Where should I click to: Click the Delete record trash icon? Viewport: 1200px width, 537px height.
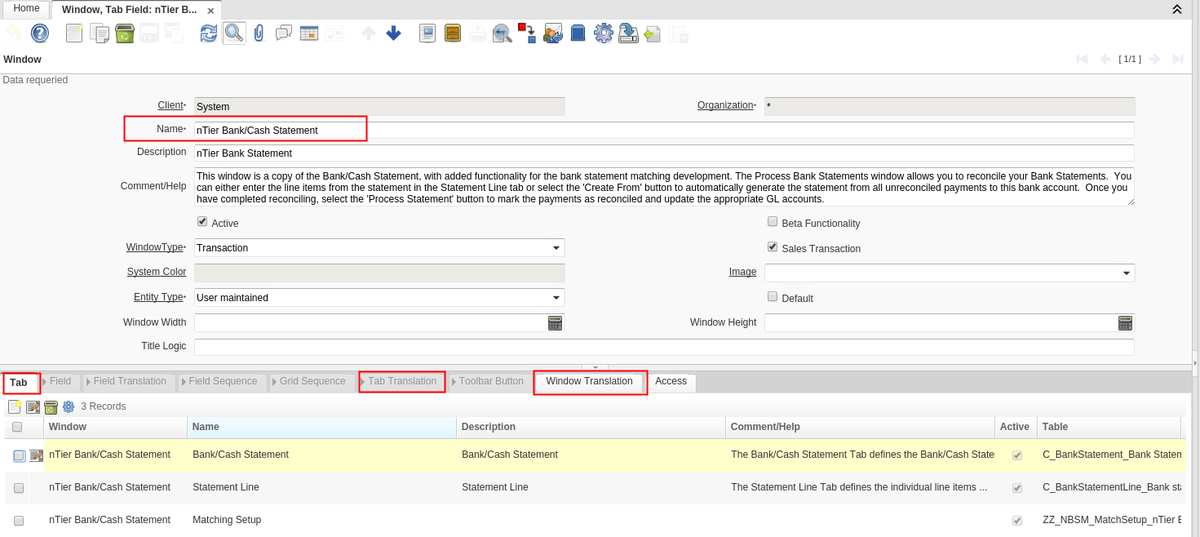coord(124,33)
